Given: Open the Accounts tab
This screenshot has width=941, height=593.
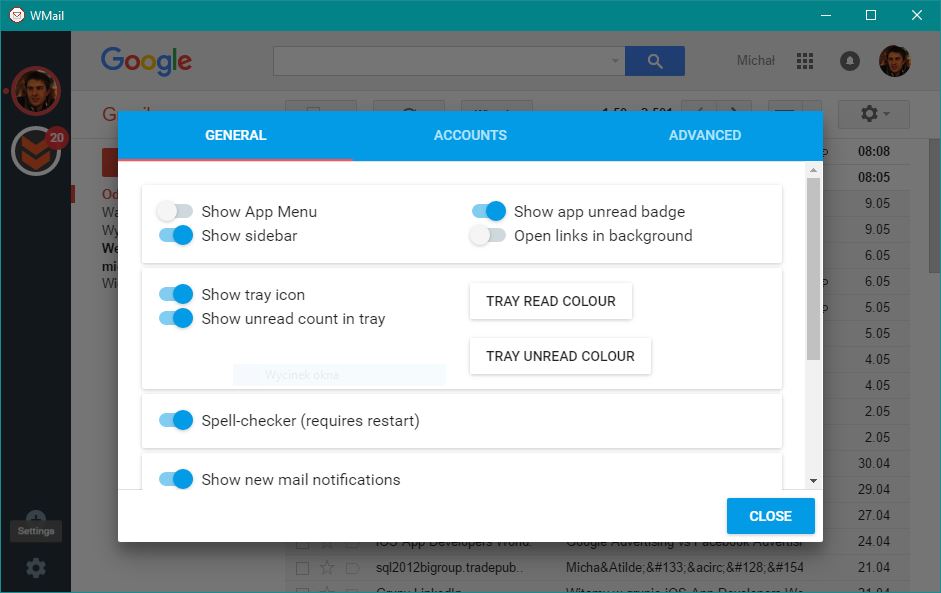Looking at the screenshot, I should pyautogui.click(x=470, y=136).
